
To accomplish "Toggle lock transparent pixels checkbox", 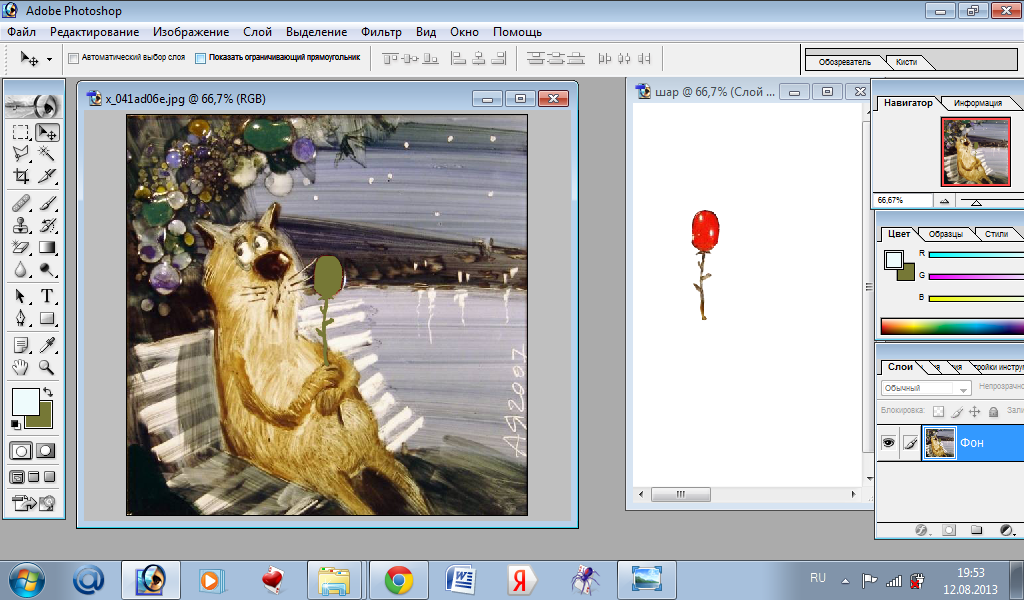I will click(938, 411).
